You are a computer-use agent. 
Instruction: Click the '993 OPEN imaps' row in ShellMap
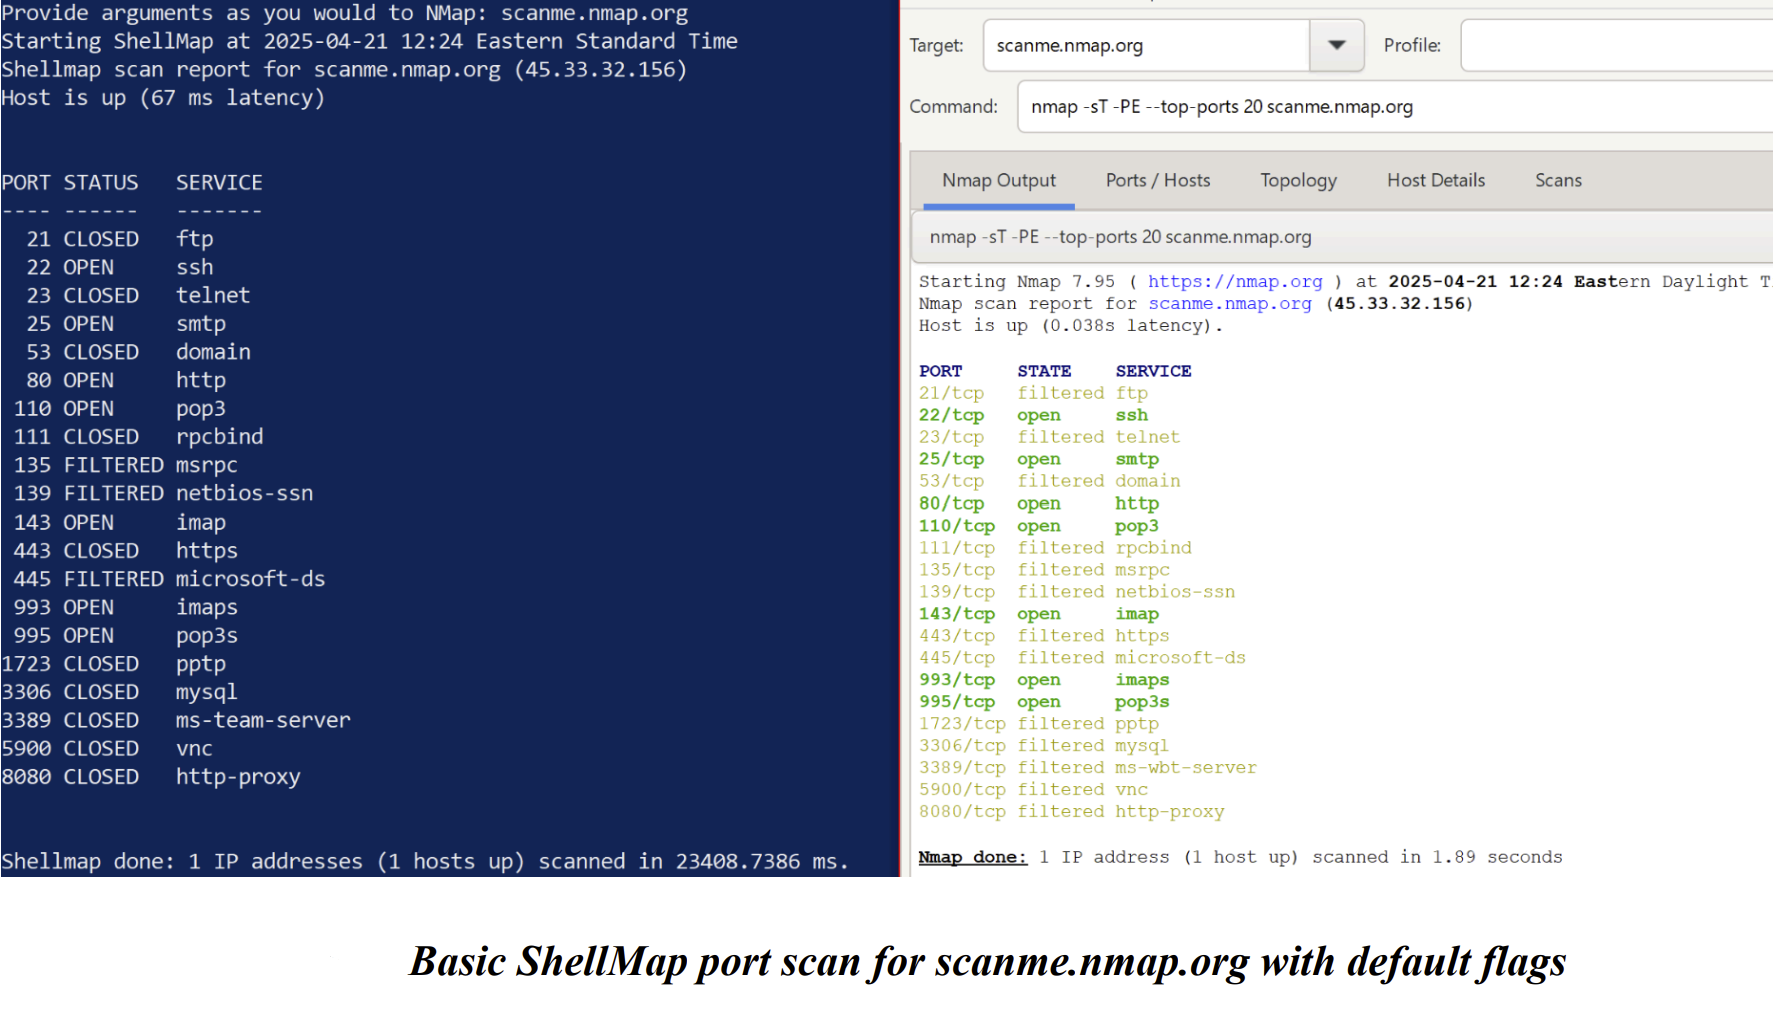pos(125,607)
